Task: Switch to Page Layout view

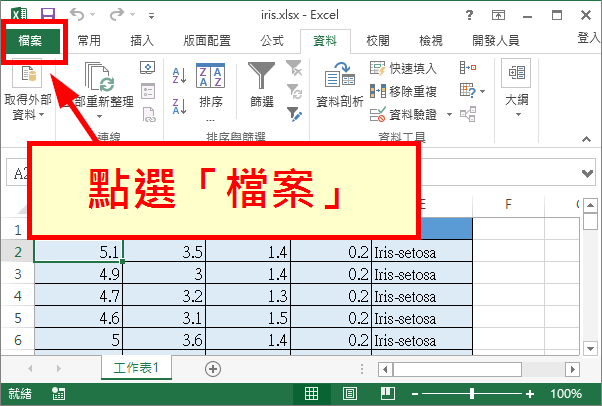Action: 349,394
